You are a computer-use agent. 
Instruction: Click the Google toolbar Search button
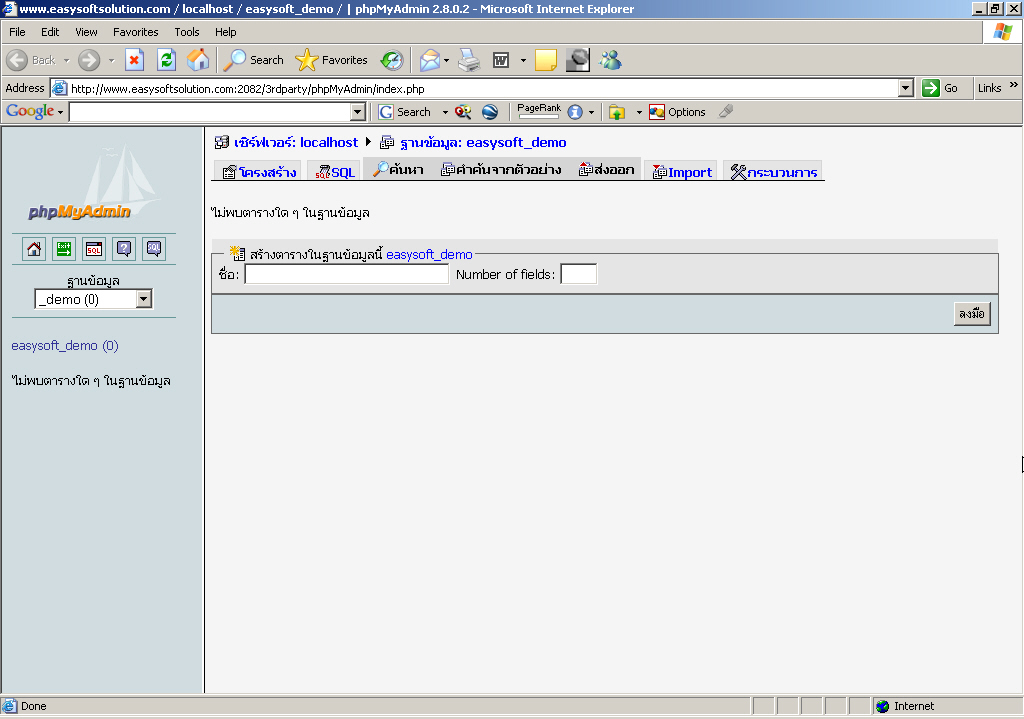pyautogui.click(x=405, y=112)
